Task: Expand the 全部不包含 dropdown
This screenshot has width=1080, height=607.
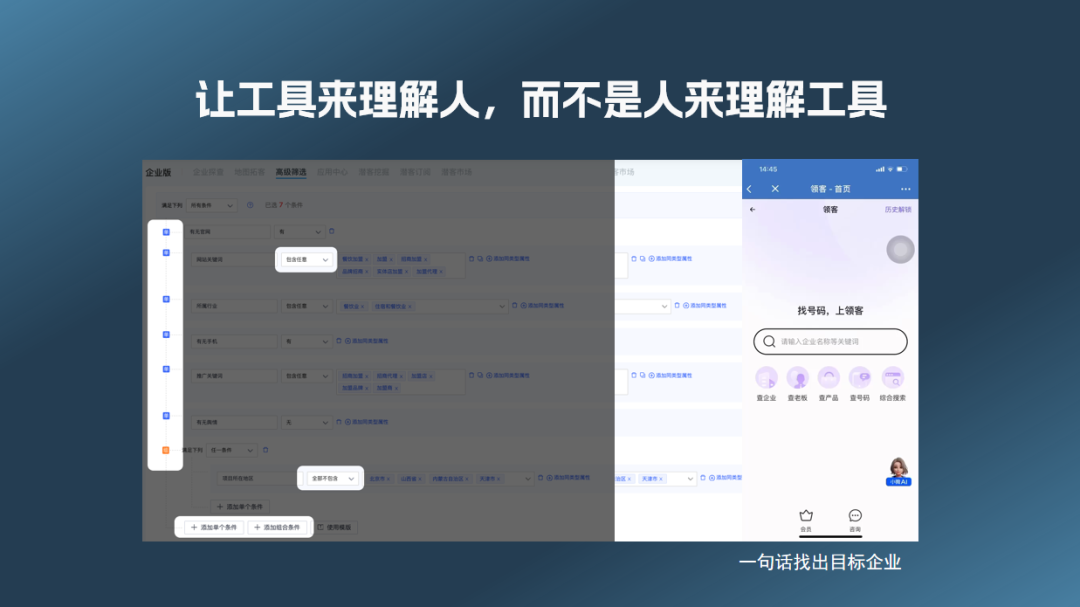Action: pyautogui.click(x=332, y=479)
